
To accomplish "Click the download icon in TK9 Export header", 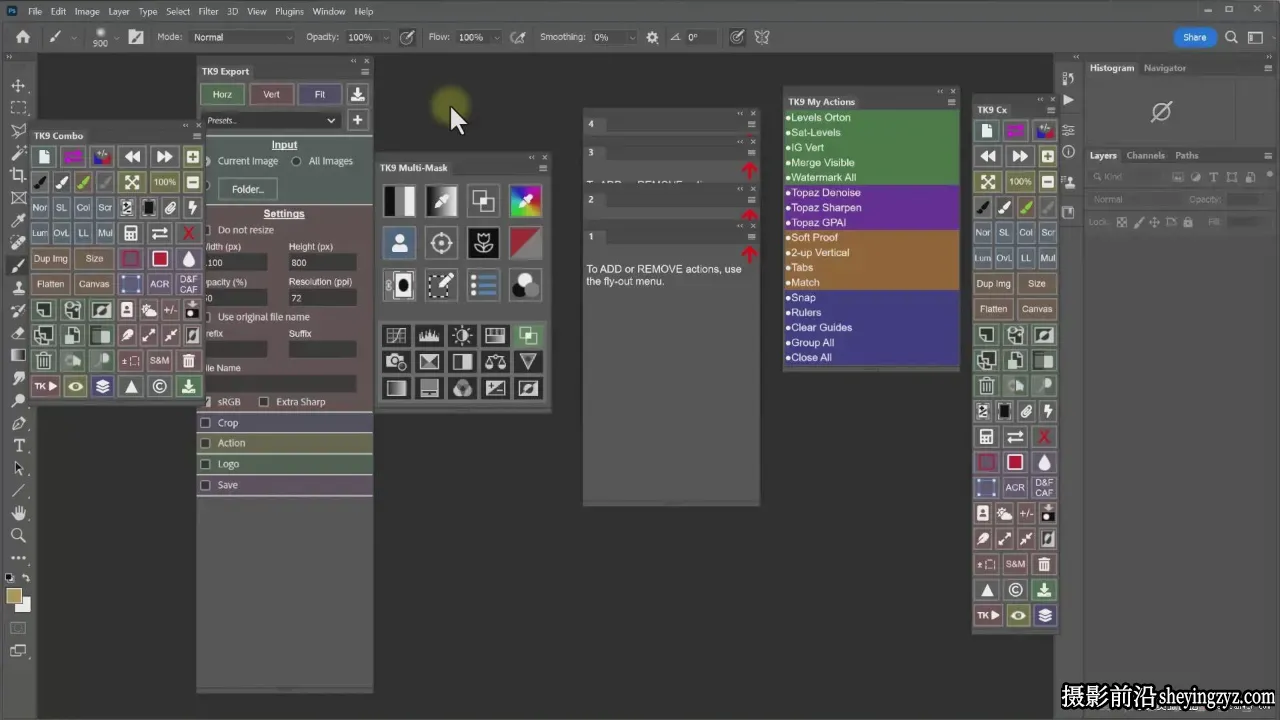I will (357, 94).
